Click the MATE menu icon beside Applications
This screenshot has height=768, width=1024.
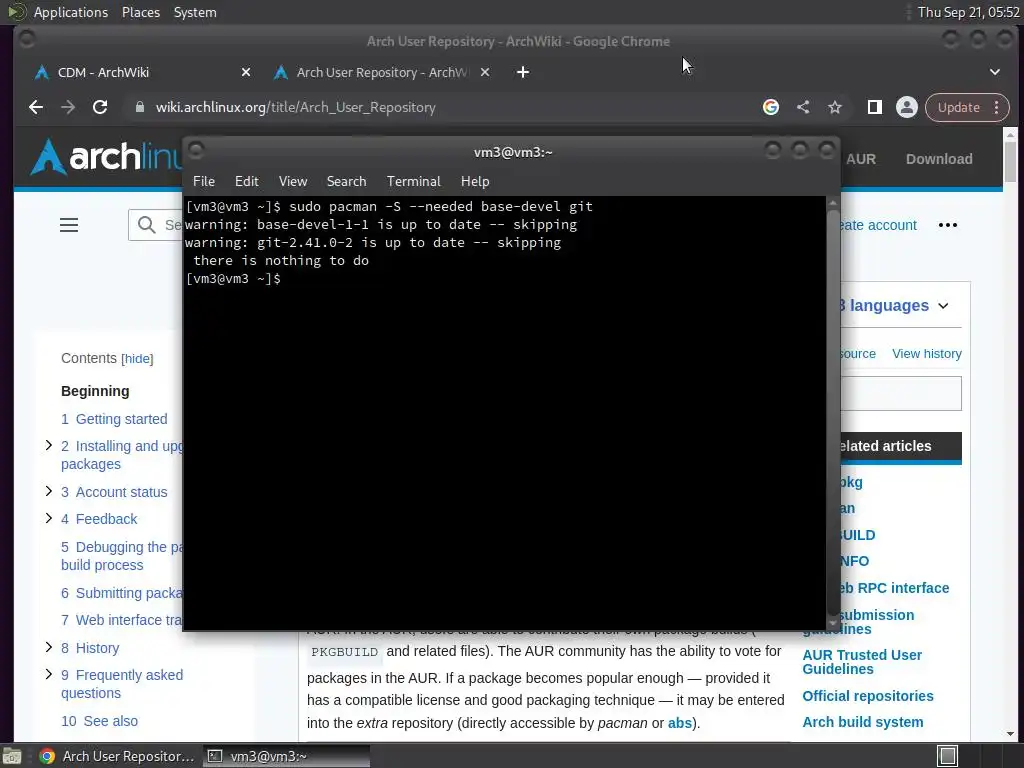pos(16,12)
